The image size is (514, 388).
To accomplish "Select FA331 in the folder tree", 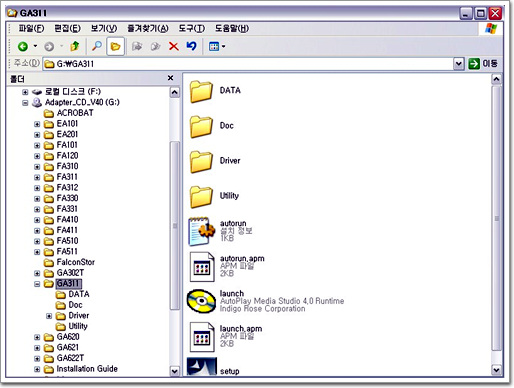I will point(61,209).
